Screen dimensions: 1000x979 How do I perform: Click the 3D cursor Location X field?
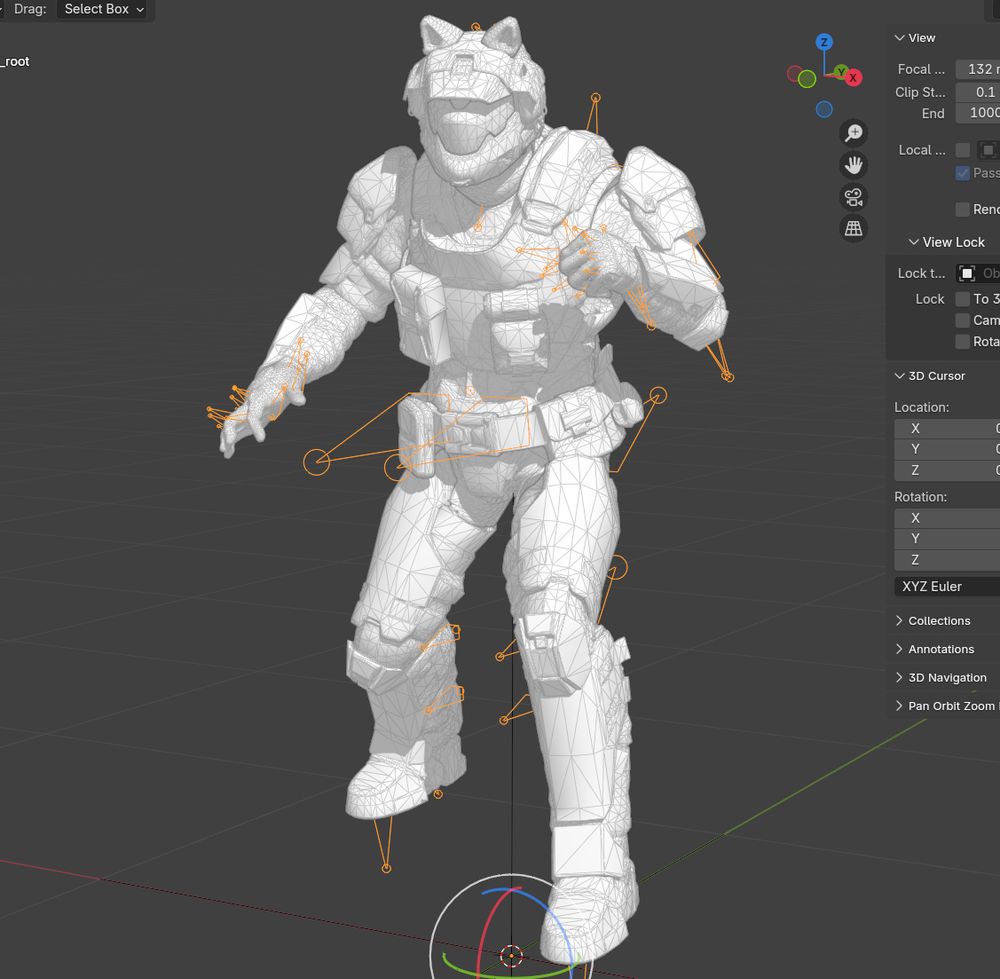(947, 429)
